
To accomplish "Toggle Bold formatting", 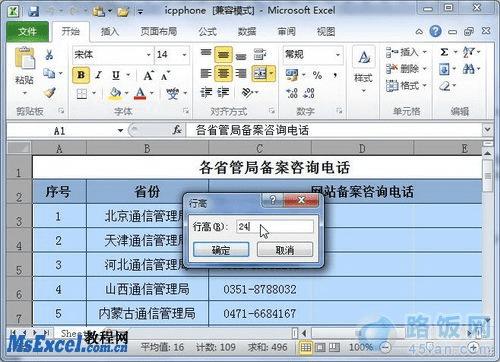I will [x=81, y=75].
